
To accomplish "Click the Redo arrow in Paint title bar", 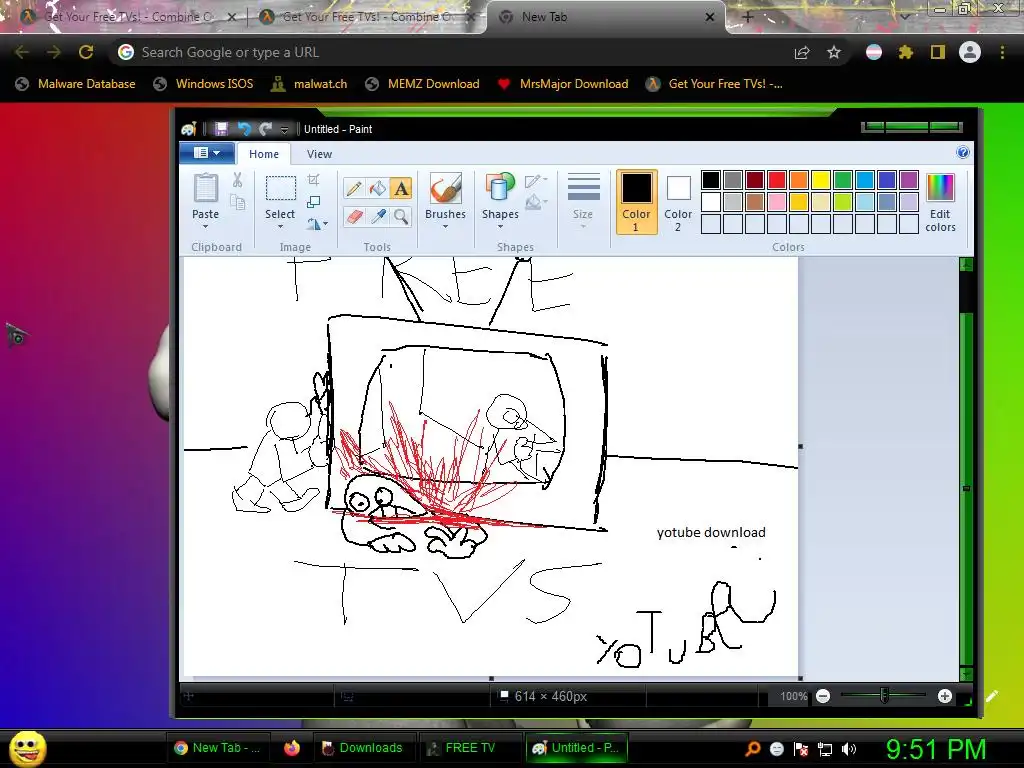I will pos(265,129).
